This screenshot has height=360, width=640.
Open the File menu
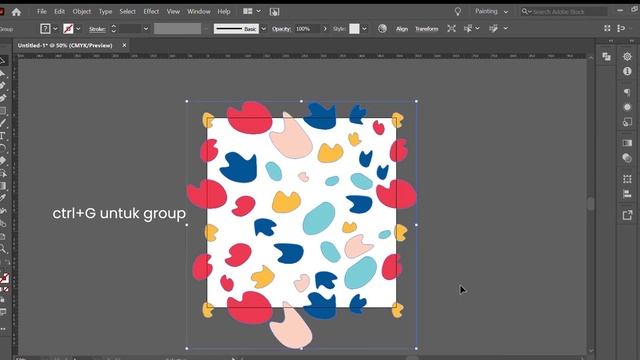coord(42,11)
